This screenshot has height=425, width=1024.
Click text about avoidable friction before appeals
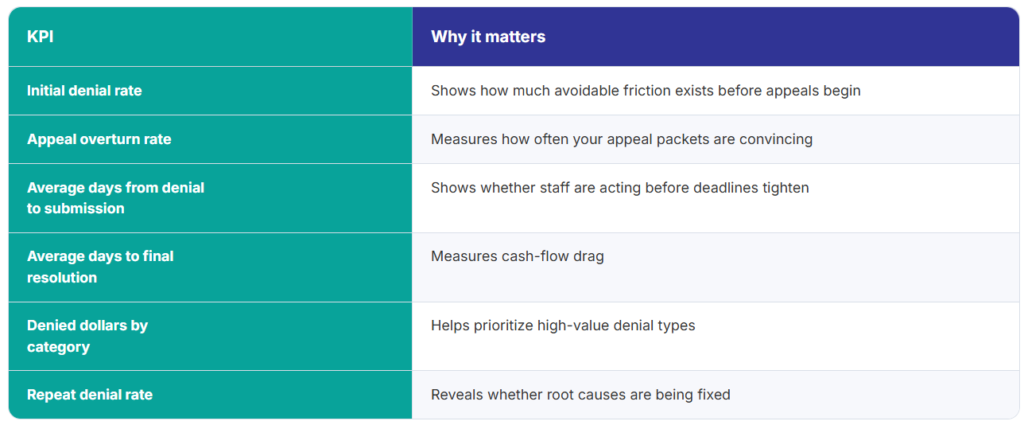click(x=645, y=91)
